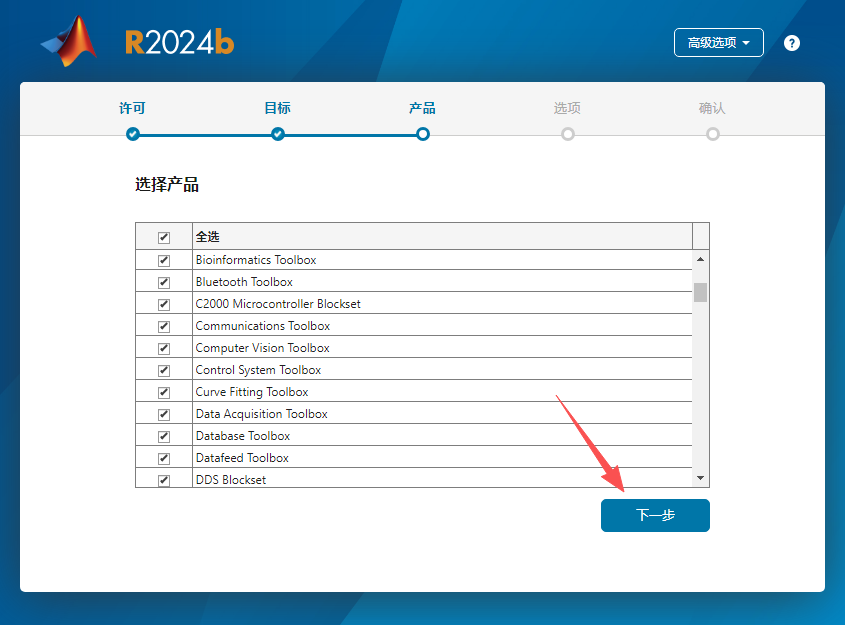The height and width of the screenshot is (625, 845).
Task: Click the scrollbar down arrow
Action: coord(700,478)
